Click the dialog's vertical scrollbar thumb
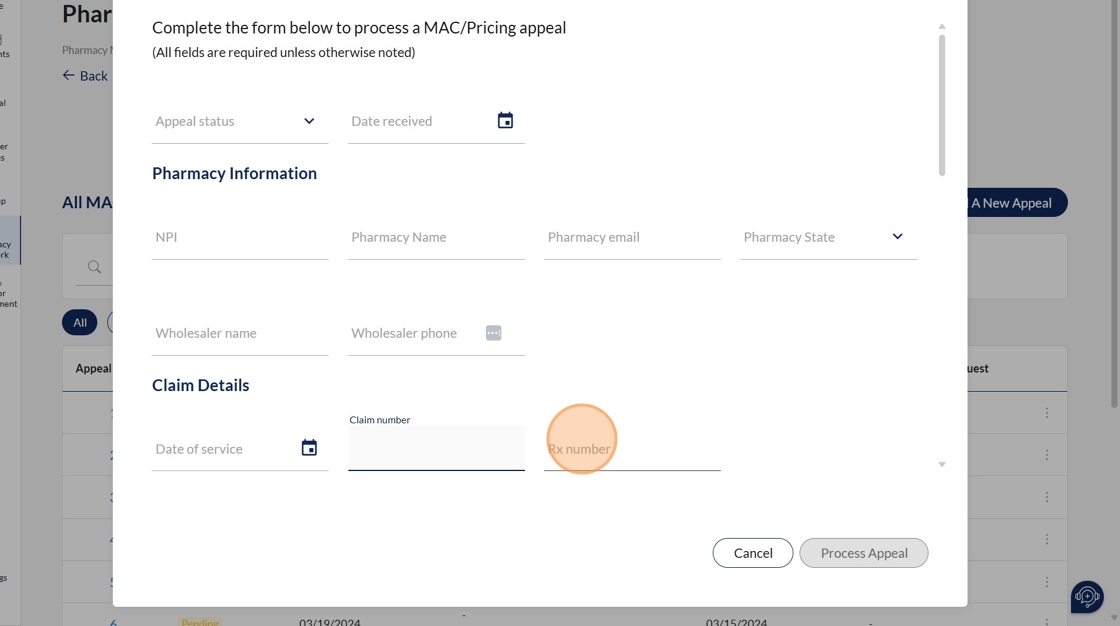1120x626 pixels. (942, 105)
